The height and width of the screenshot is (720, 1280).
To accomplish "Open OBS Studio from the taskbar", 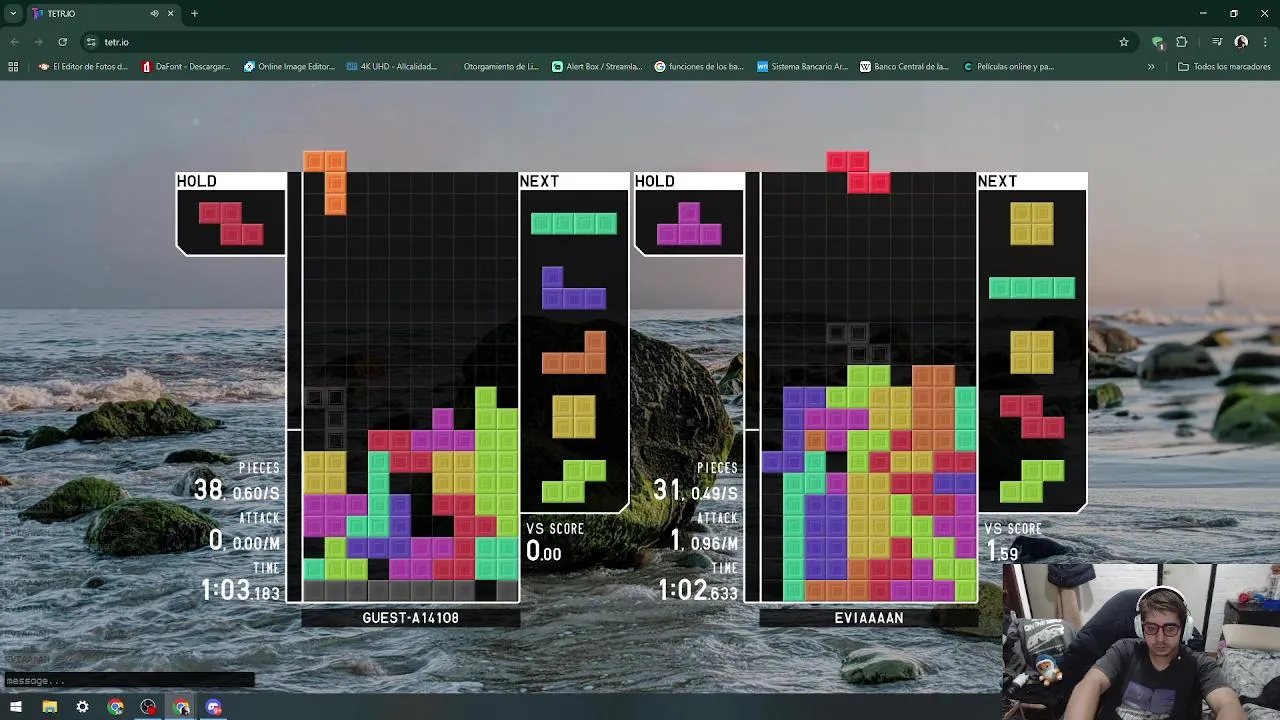I will 148,707.
